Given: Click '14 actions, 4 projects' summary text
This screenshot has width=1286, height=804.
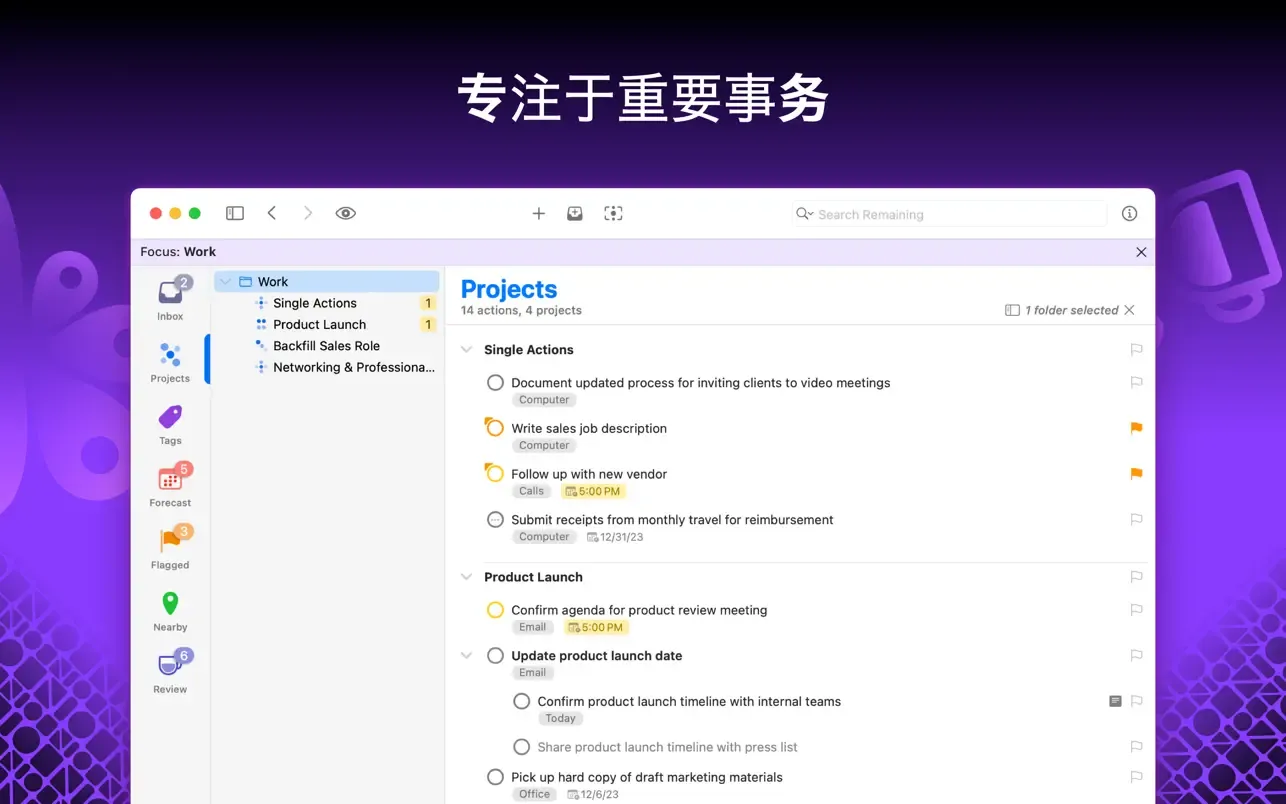Looking at the screenshot, I should tap(521, 311).
